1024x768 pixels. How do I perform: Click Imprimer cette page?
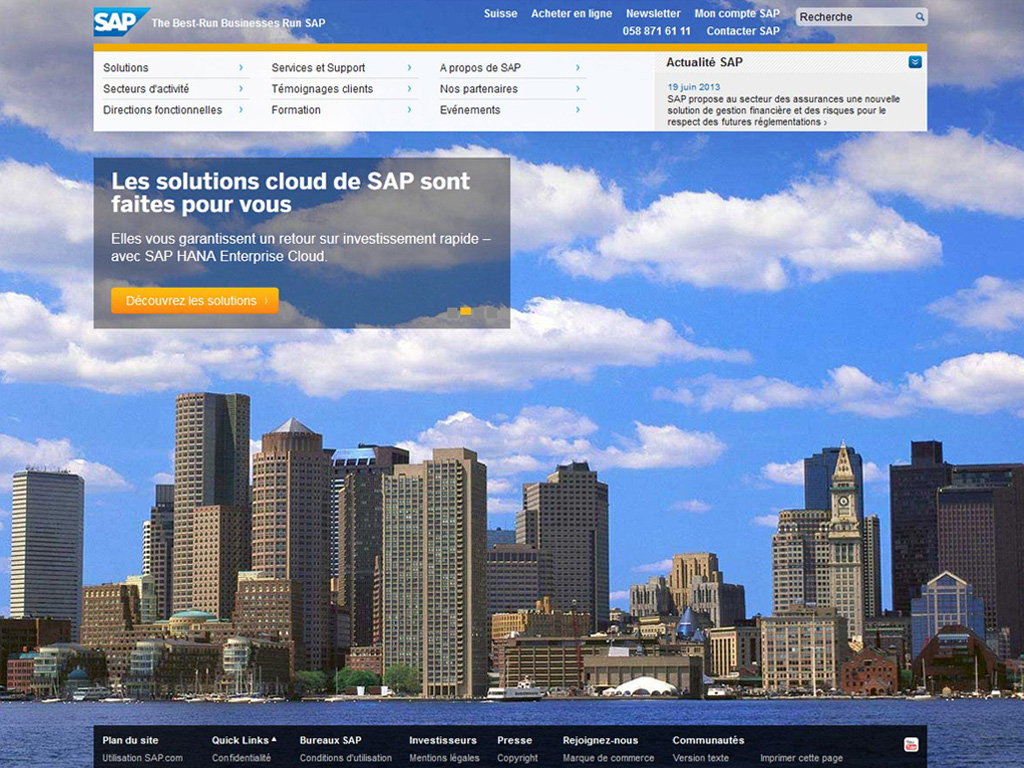click(801, 758)
